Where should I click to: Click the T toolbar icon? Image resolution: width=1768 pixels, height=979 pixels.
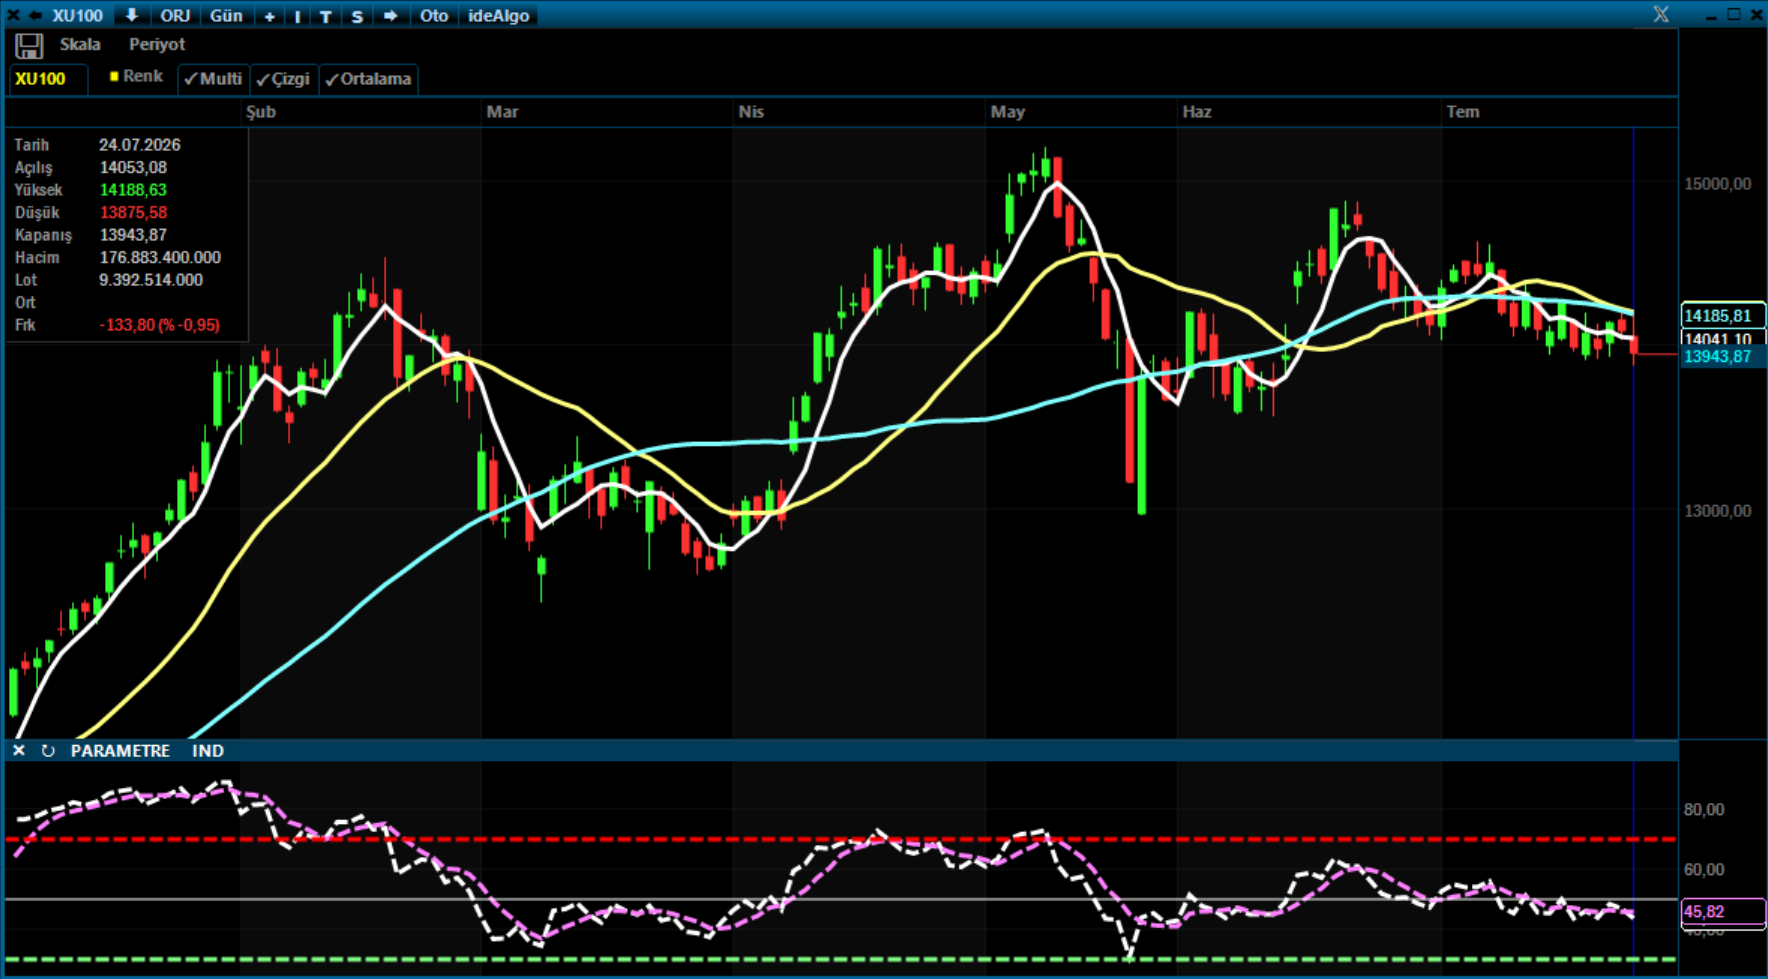(325, 16)
